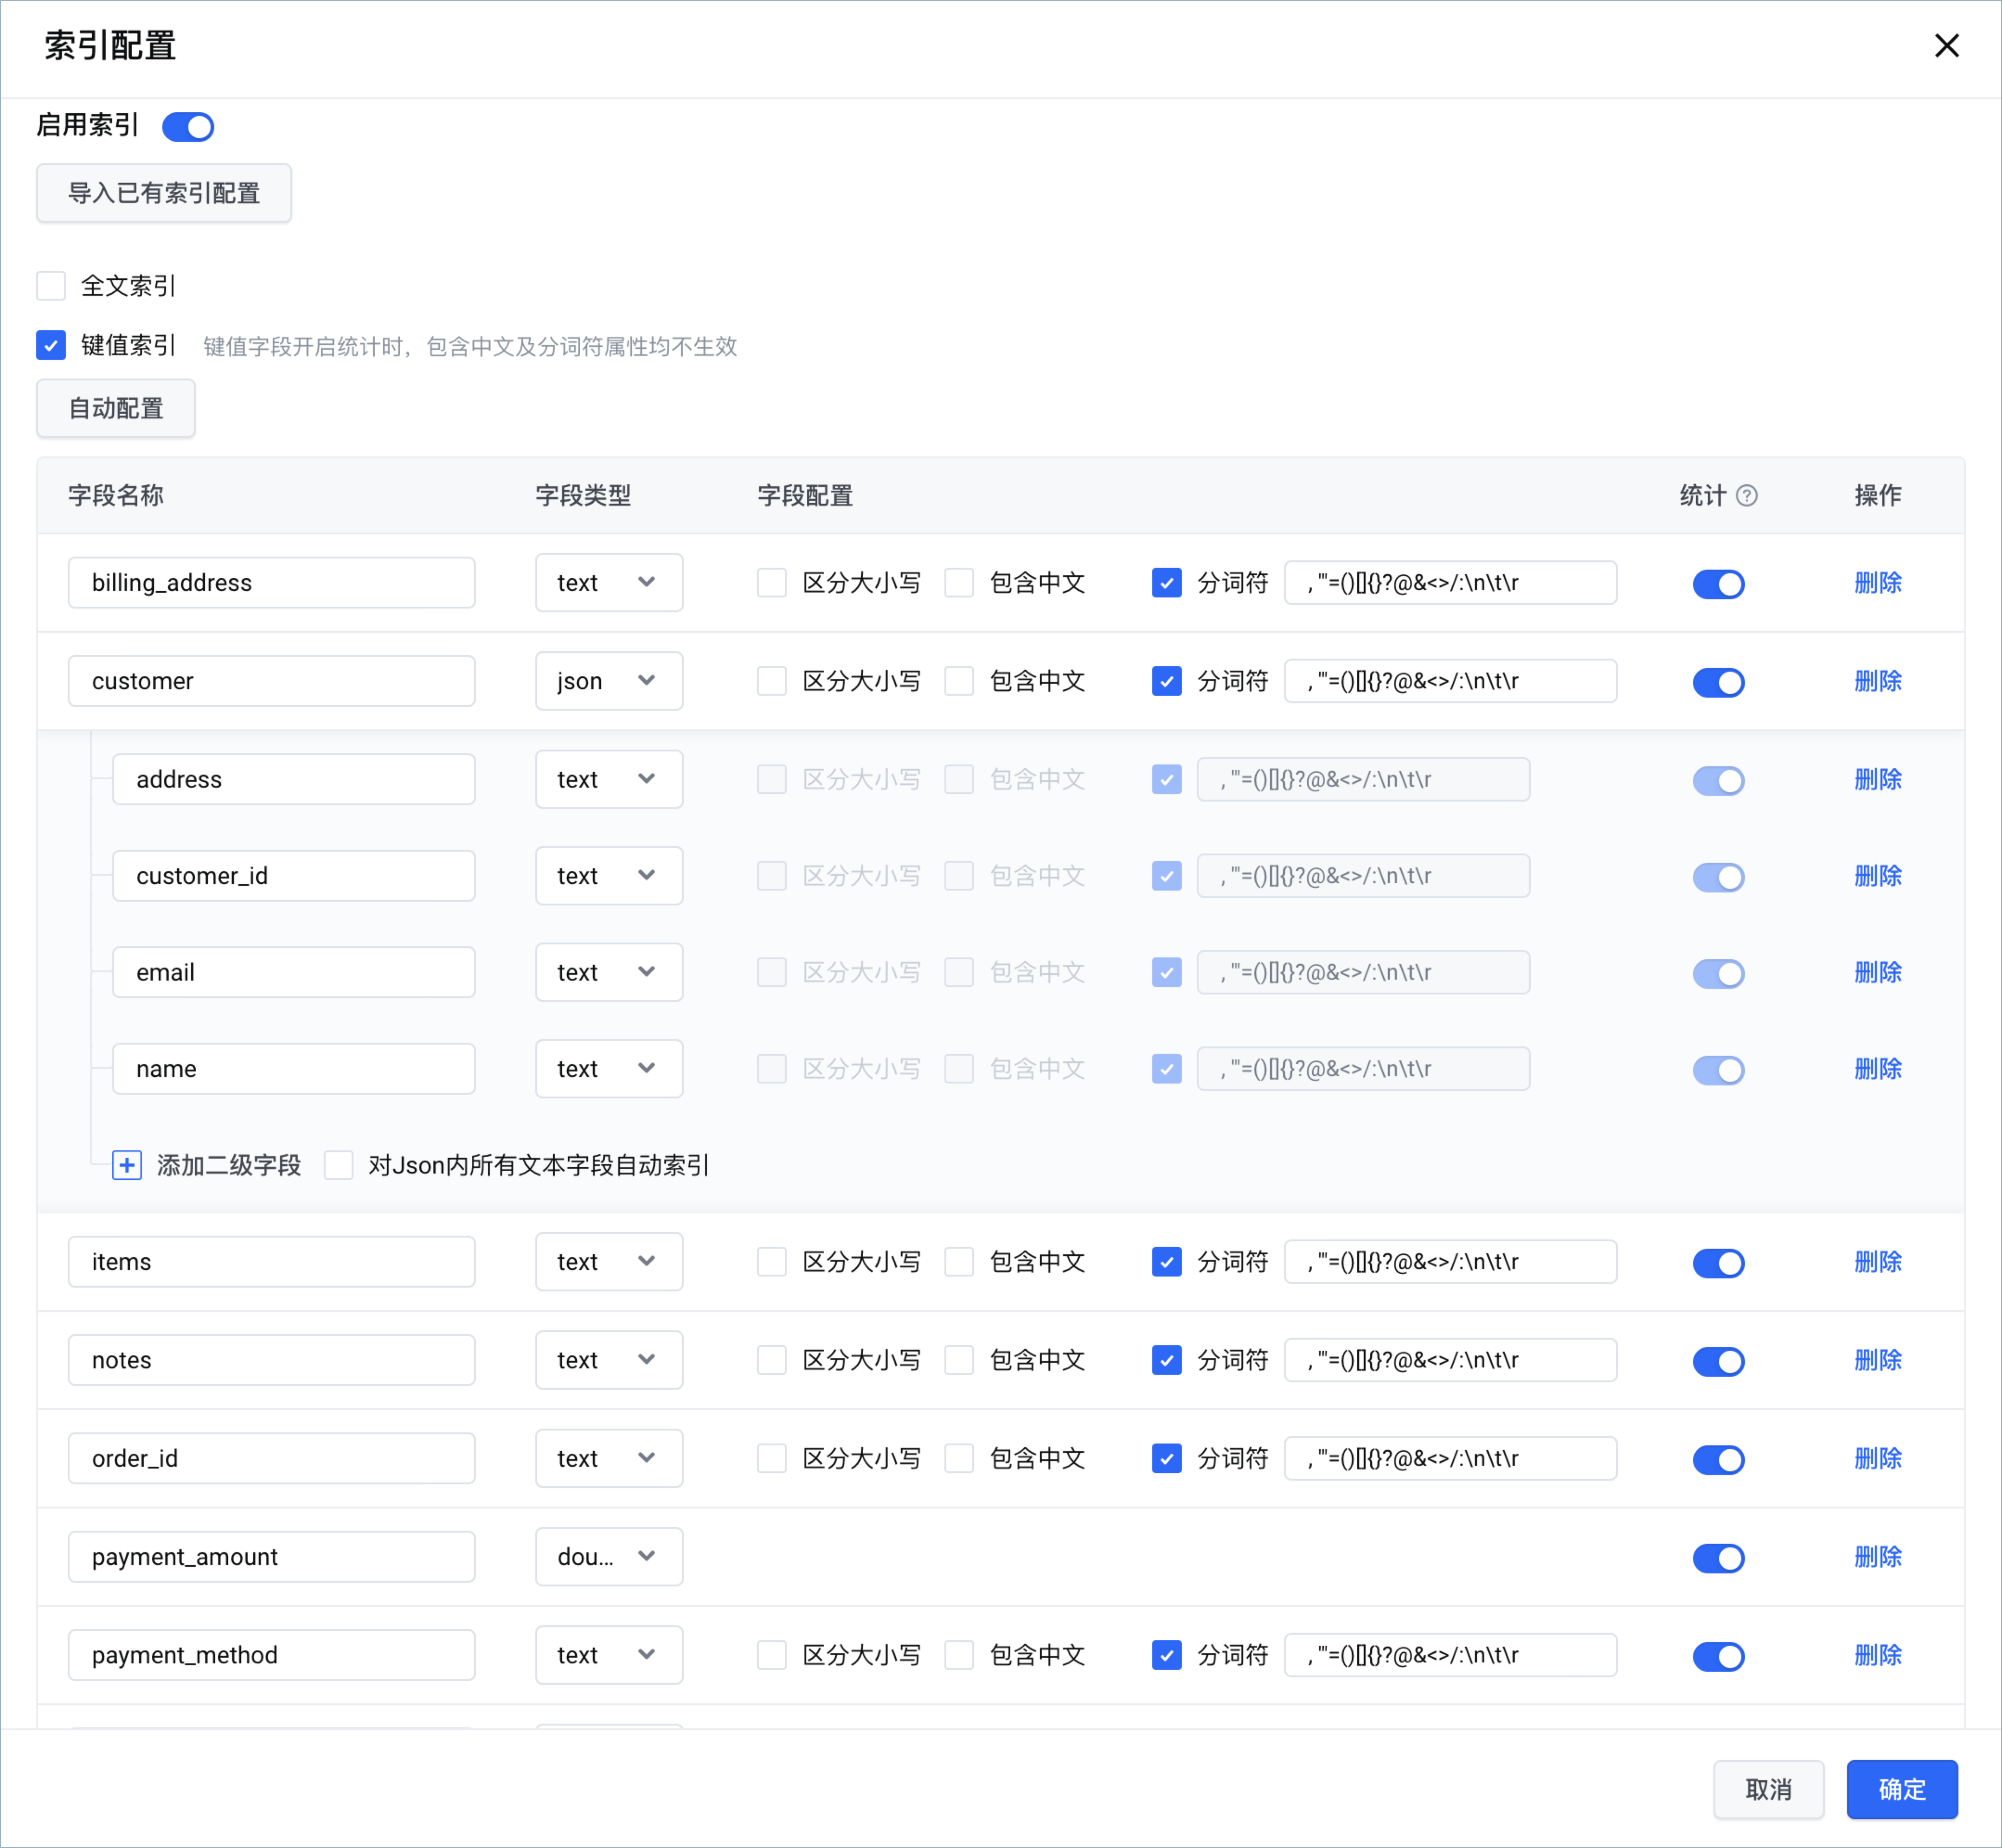Check 区分大小写 for customer row
The height and width of the screenshot is (1848, 2002).
[x=772, y=681]
